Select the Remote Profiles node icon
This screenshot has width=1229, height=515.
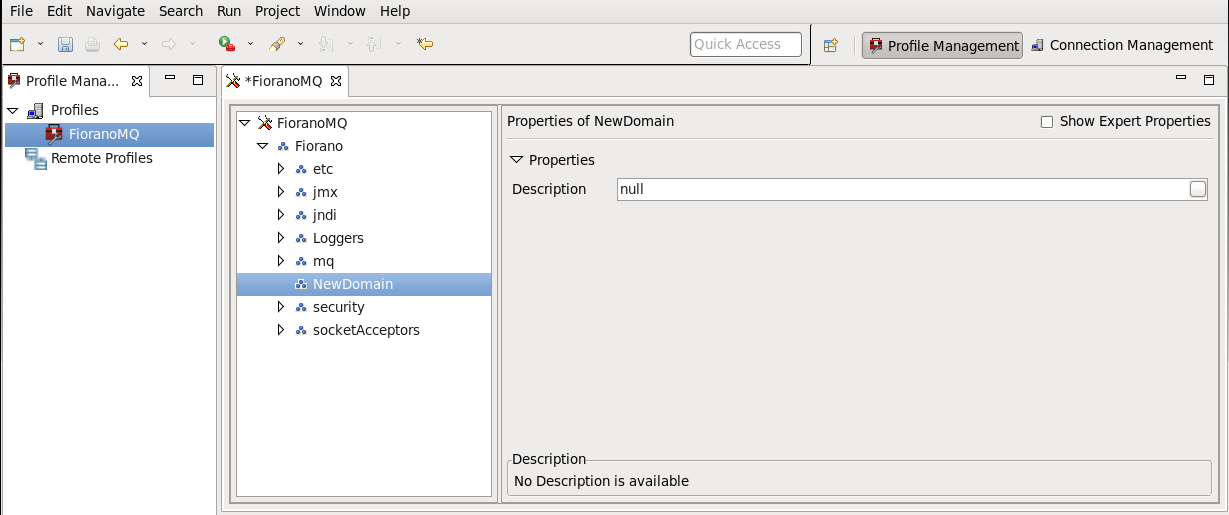point(36,158)
